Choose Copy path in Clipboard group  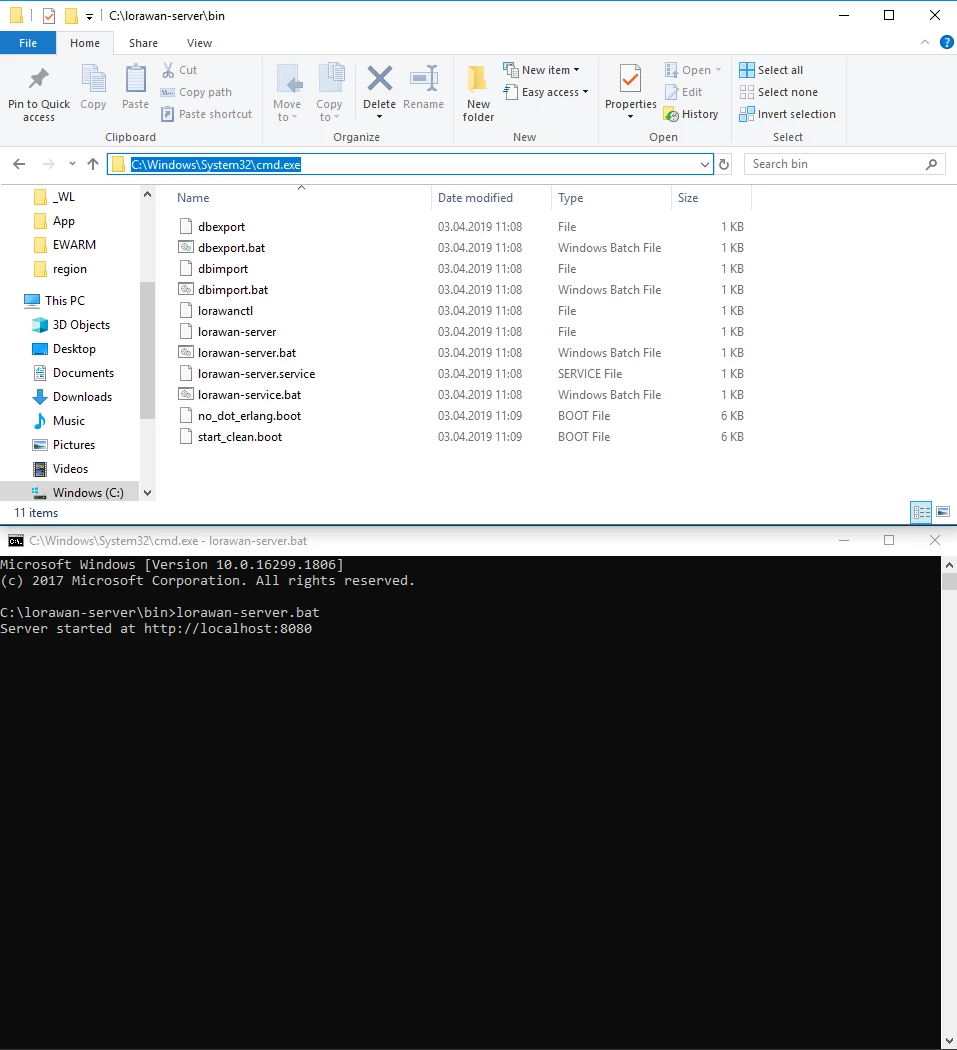click(x=197, y=92)
